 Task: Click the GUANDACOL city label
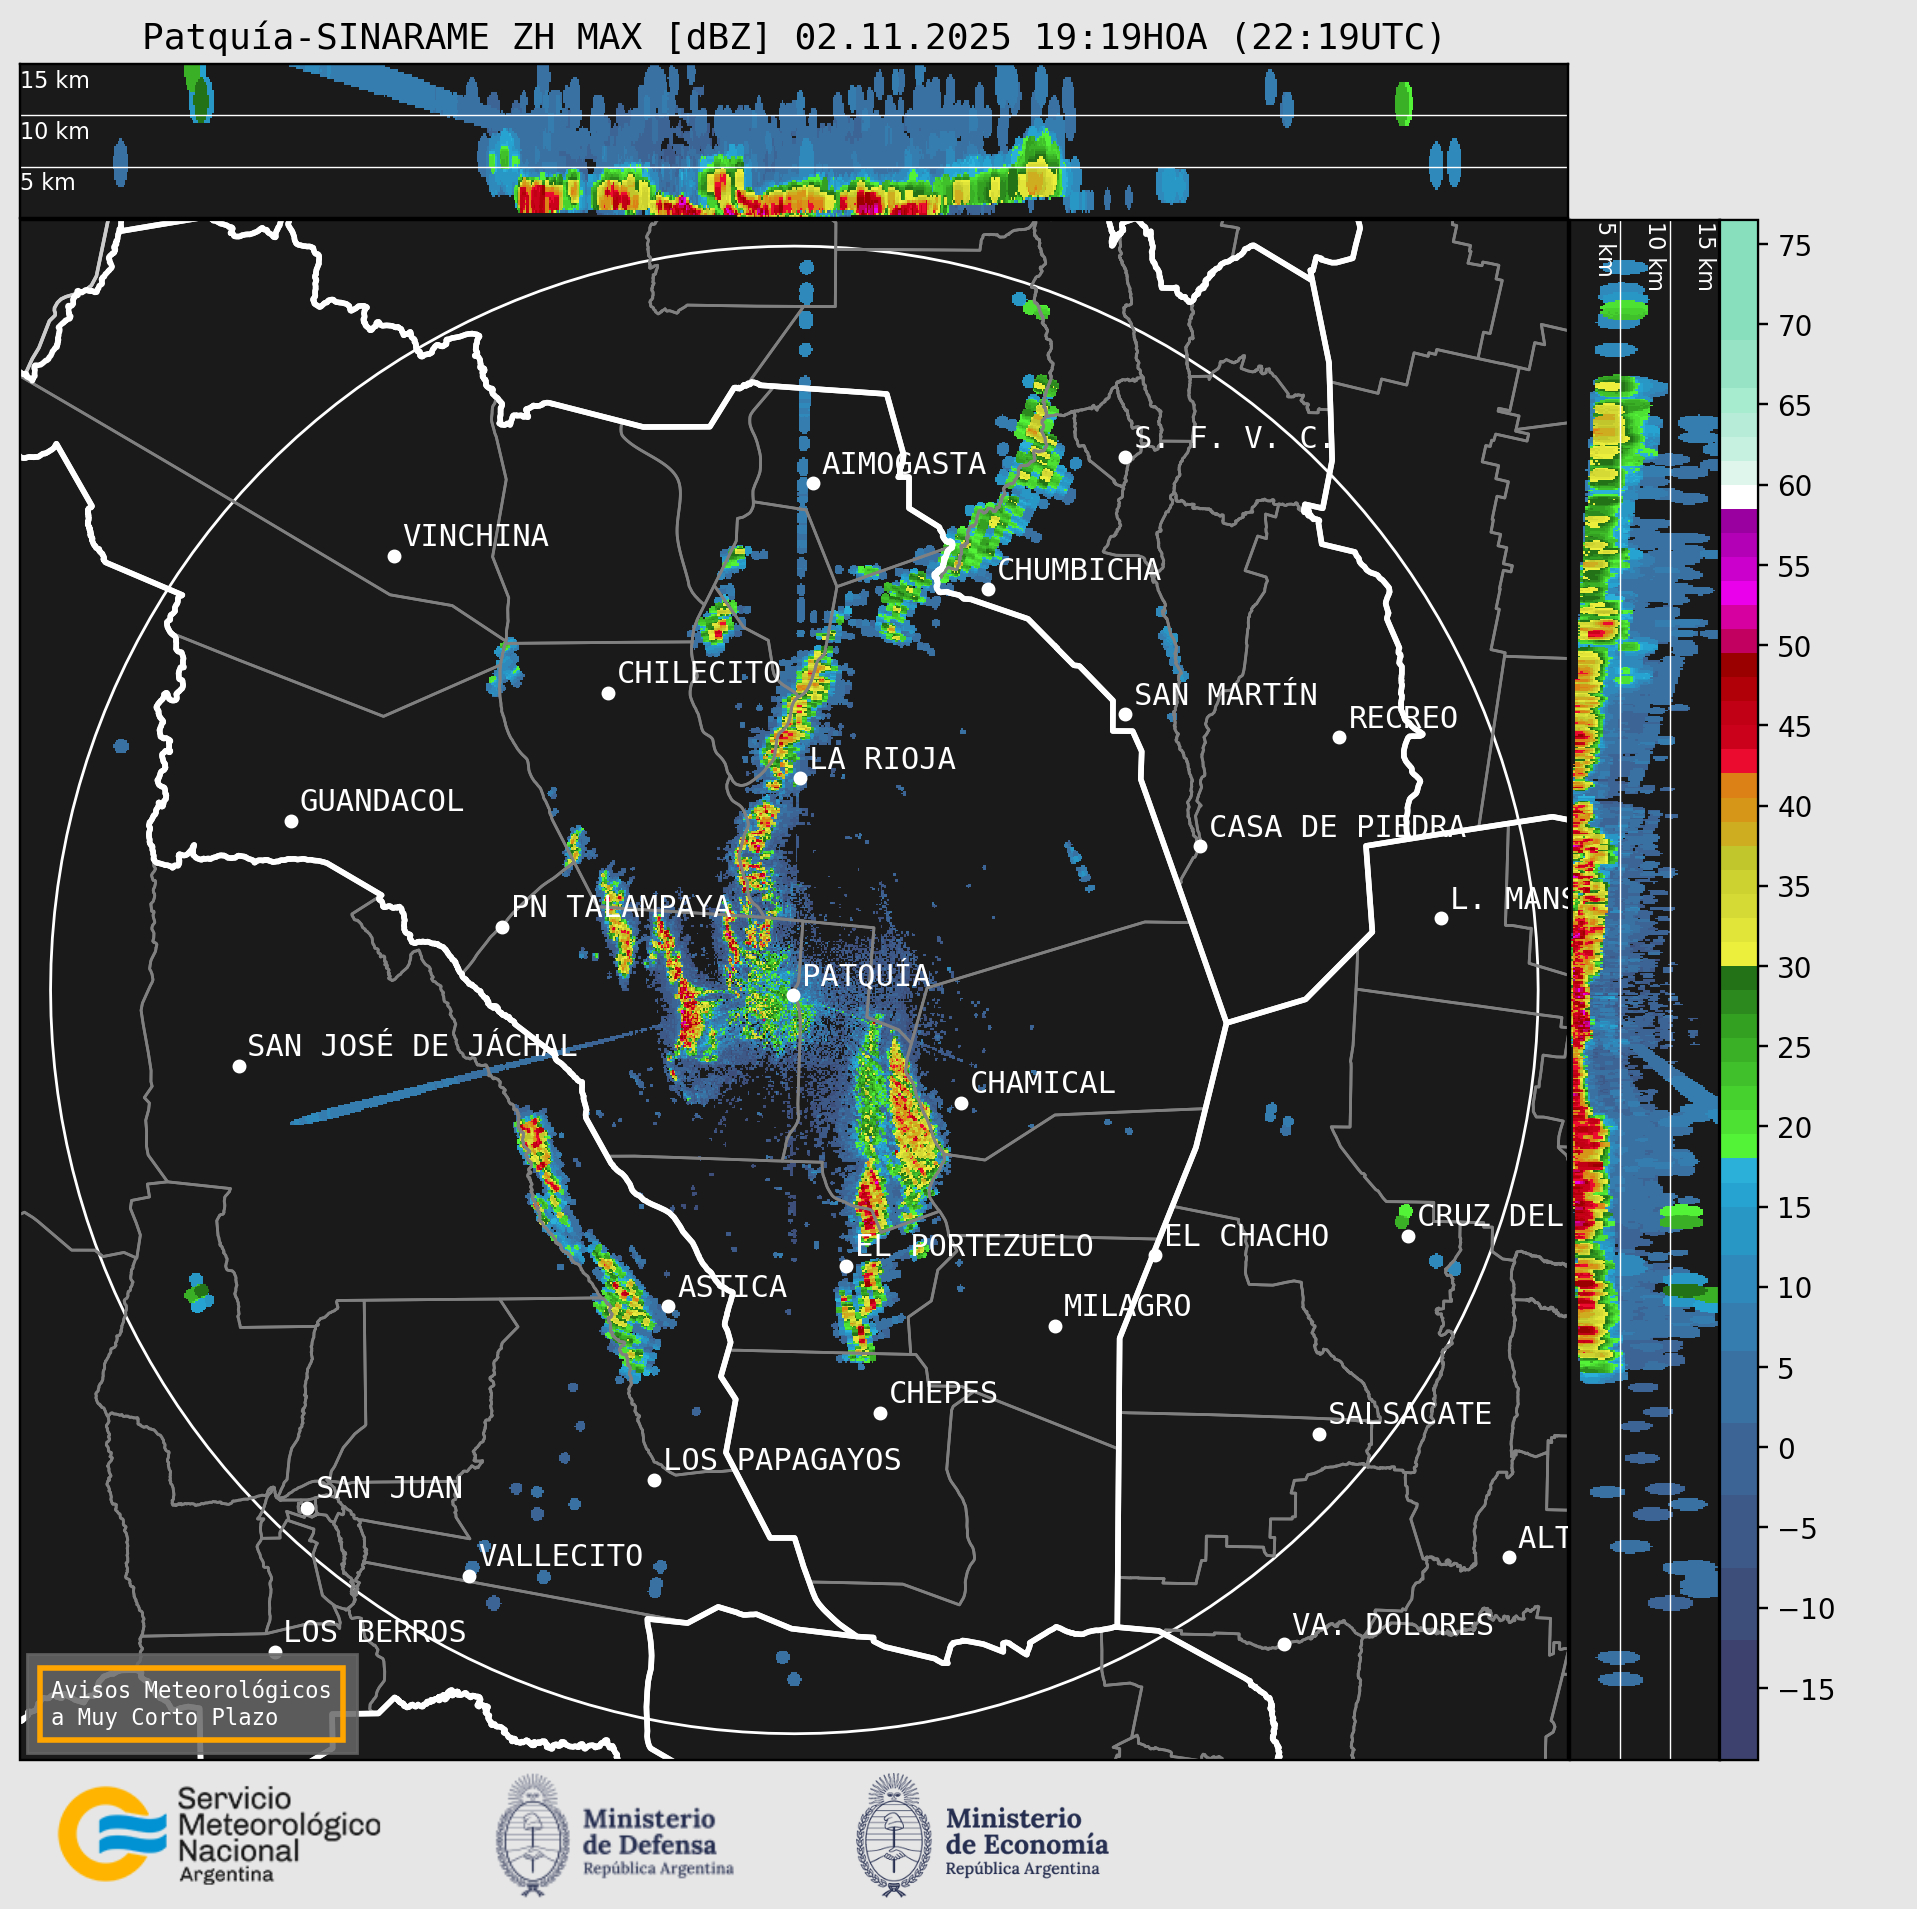[382, 801]
